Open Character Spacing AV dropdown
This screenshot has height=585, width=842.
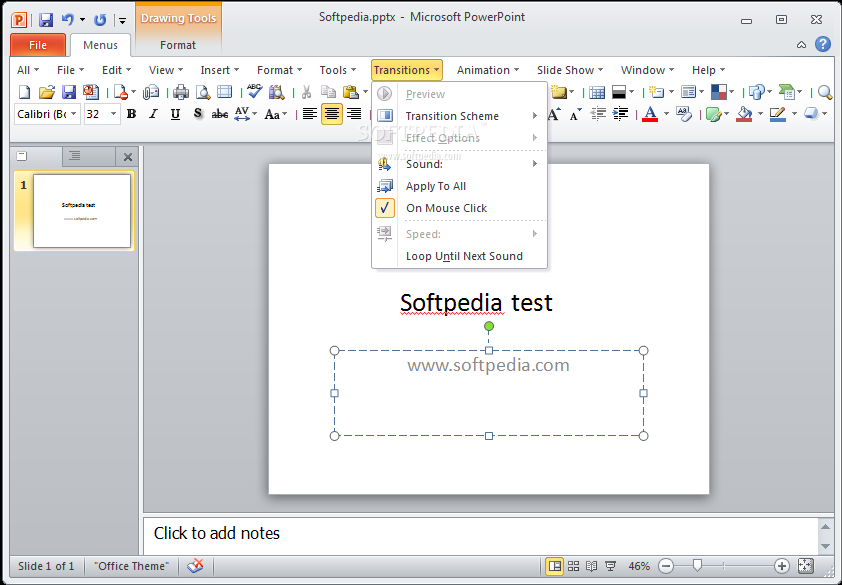tap(246, 114)
